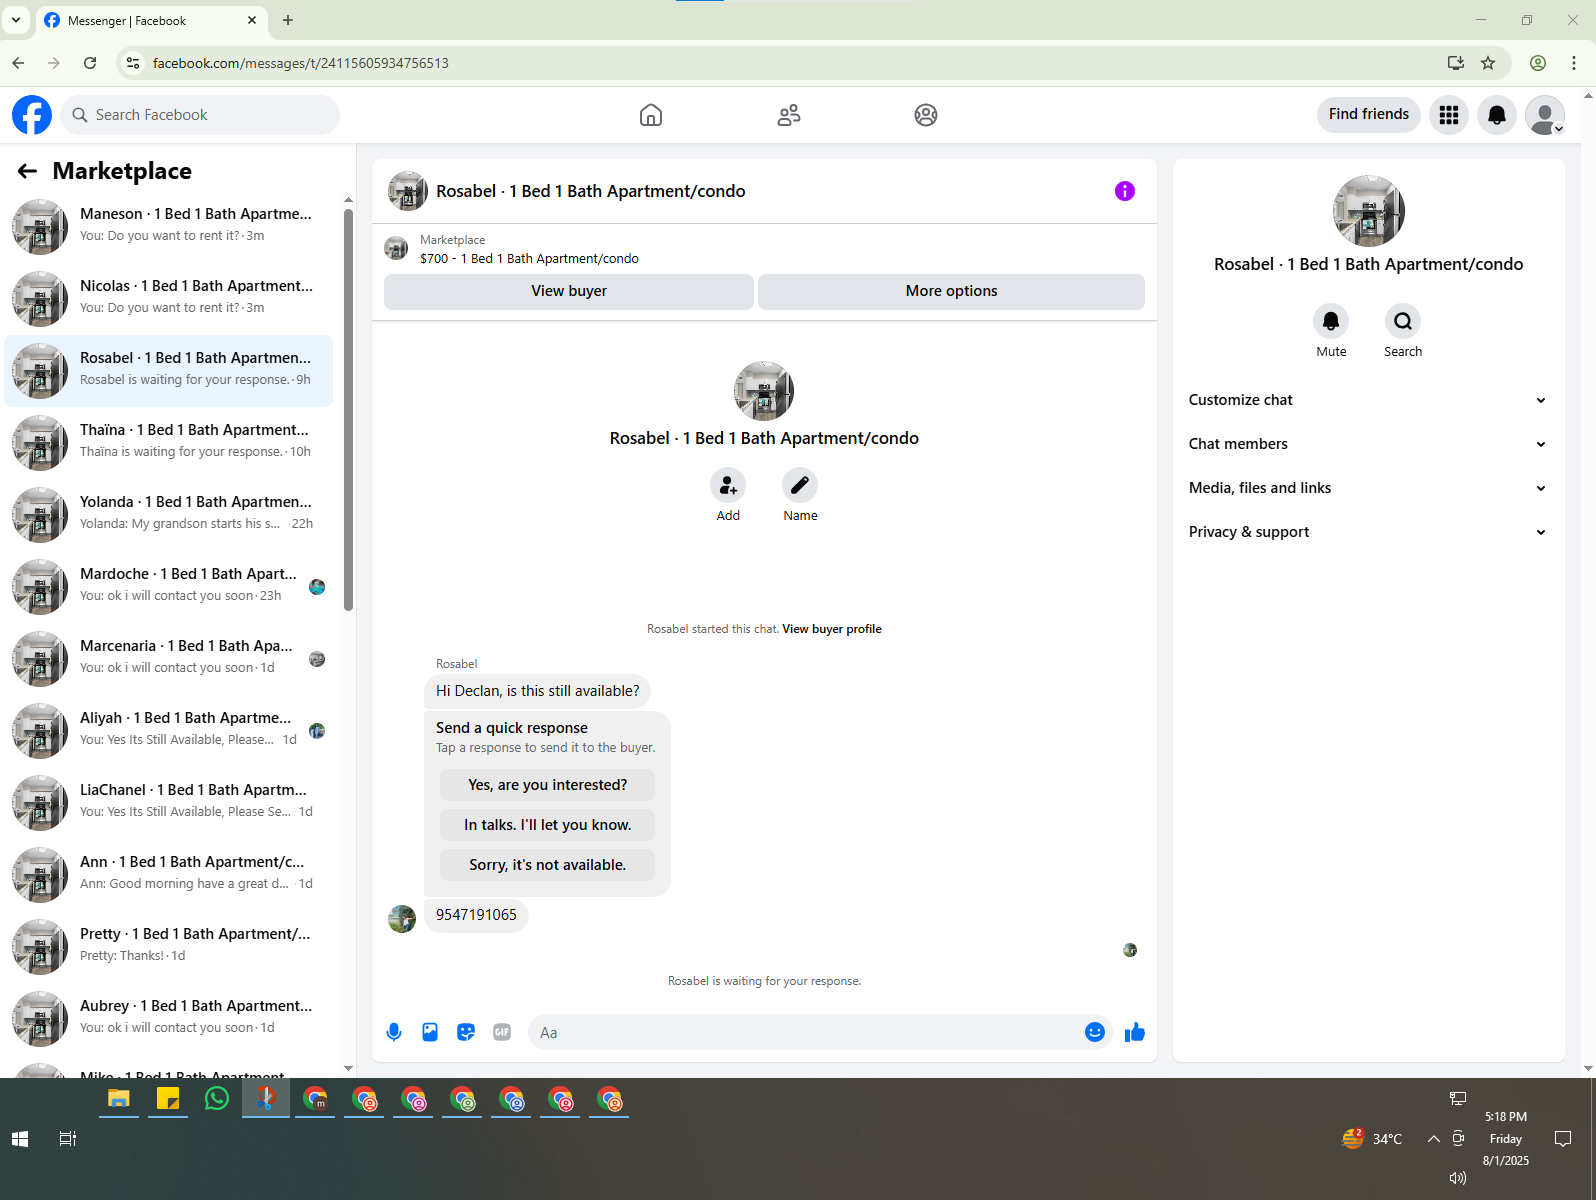The width and height of the screenshot is (1596, 1200).
Task: Open Yolanda conversation
Action: coord(169,515)
